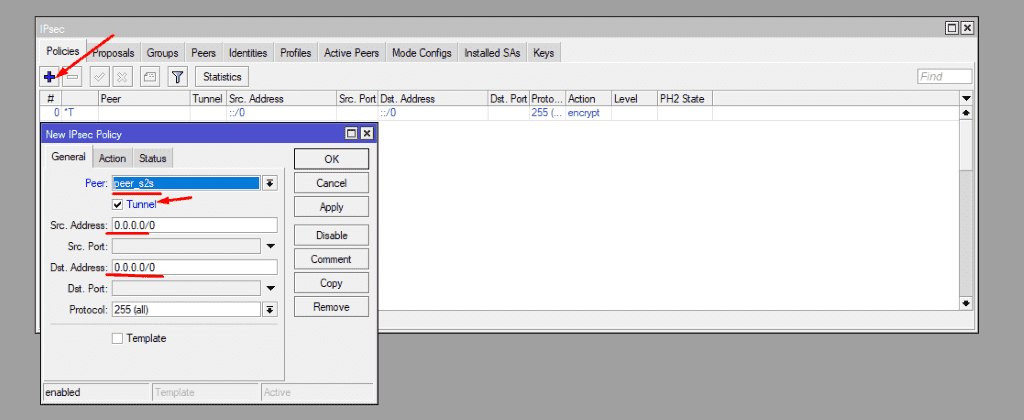1024x420 pixels.
Task: Maximize the New IPsec Policy dialog
Action: pyautogui.click(x=351, y=134)
